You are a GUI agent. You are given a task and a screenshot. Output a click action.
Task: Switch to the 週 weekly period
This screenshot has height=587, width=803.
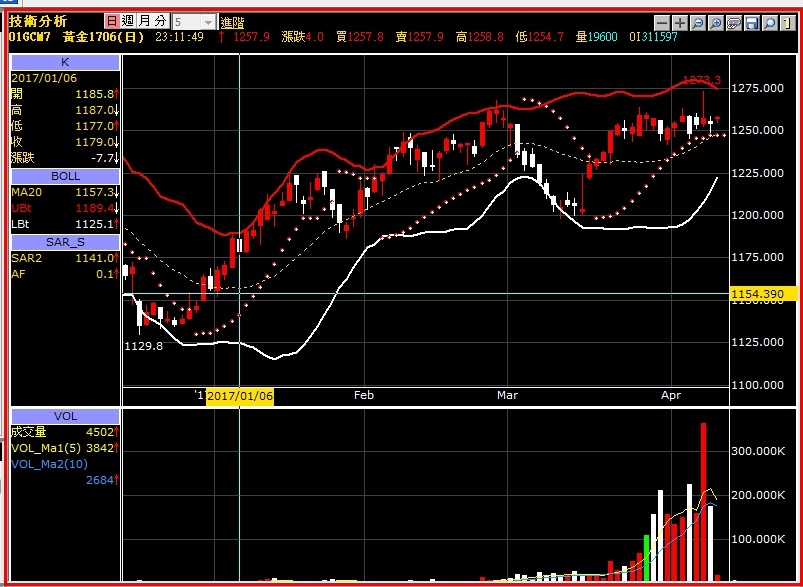128,21
